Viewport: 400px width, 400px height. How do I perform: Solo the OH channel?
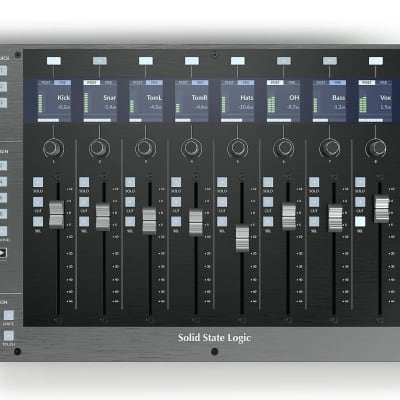coord(268,182)
